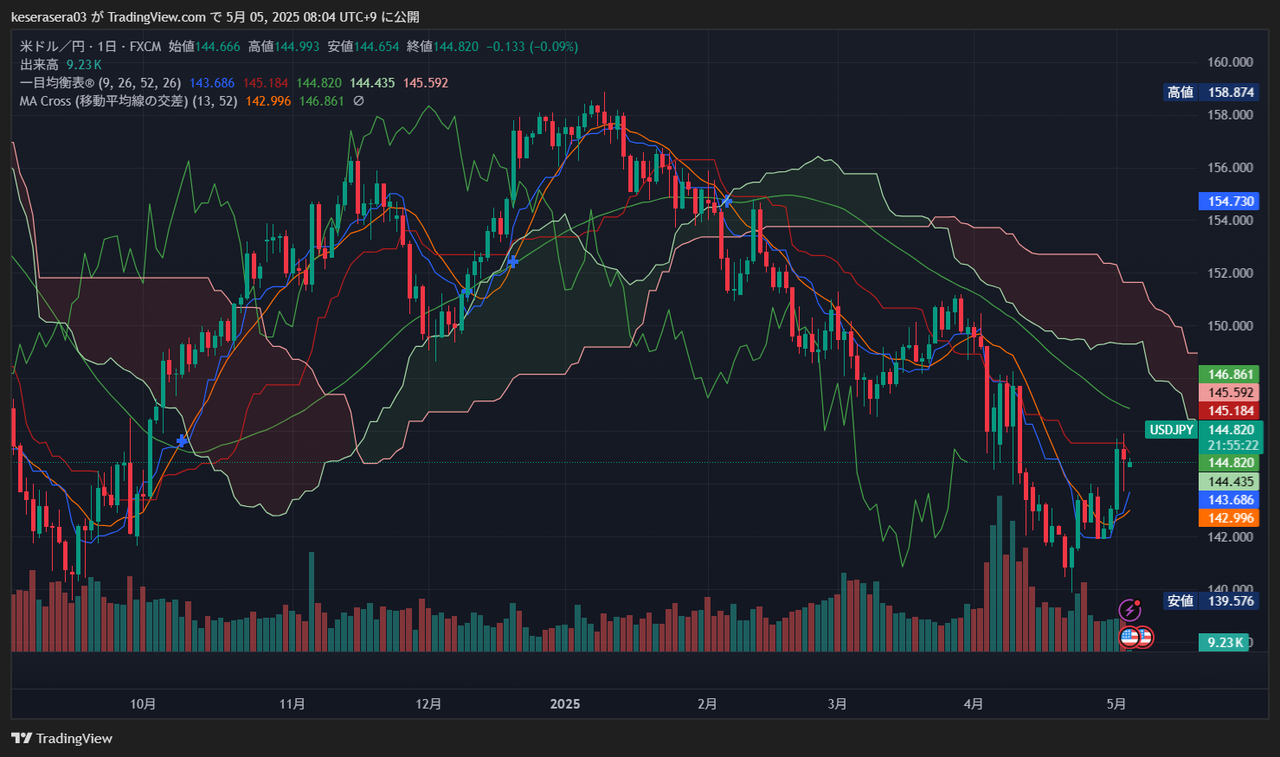Open the TradingView logo link
The image size is (1280, 757).
pyautogui.click(x=62, y=738)
